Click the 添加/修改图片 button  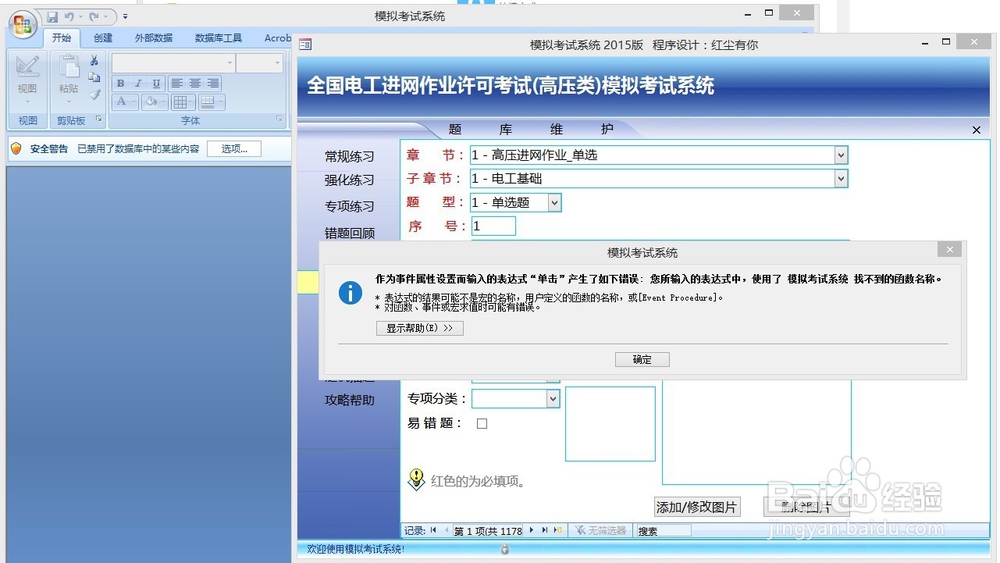click(x=696, y=508)
